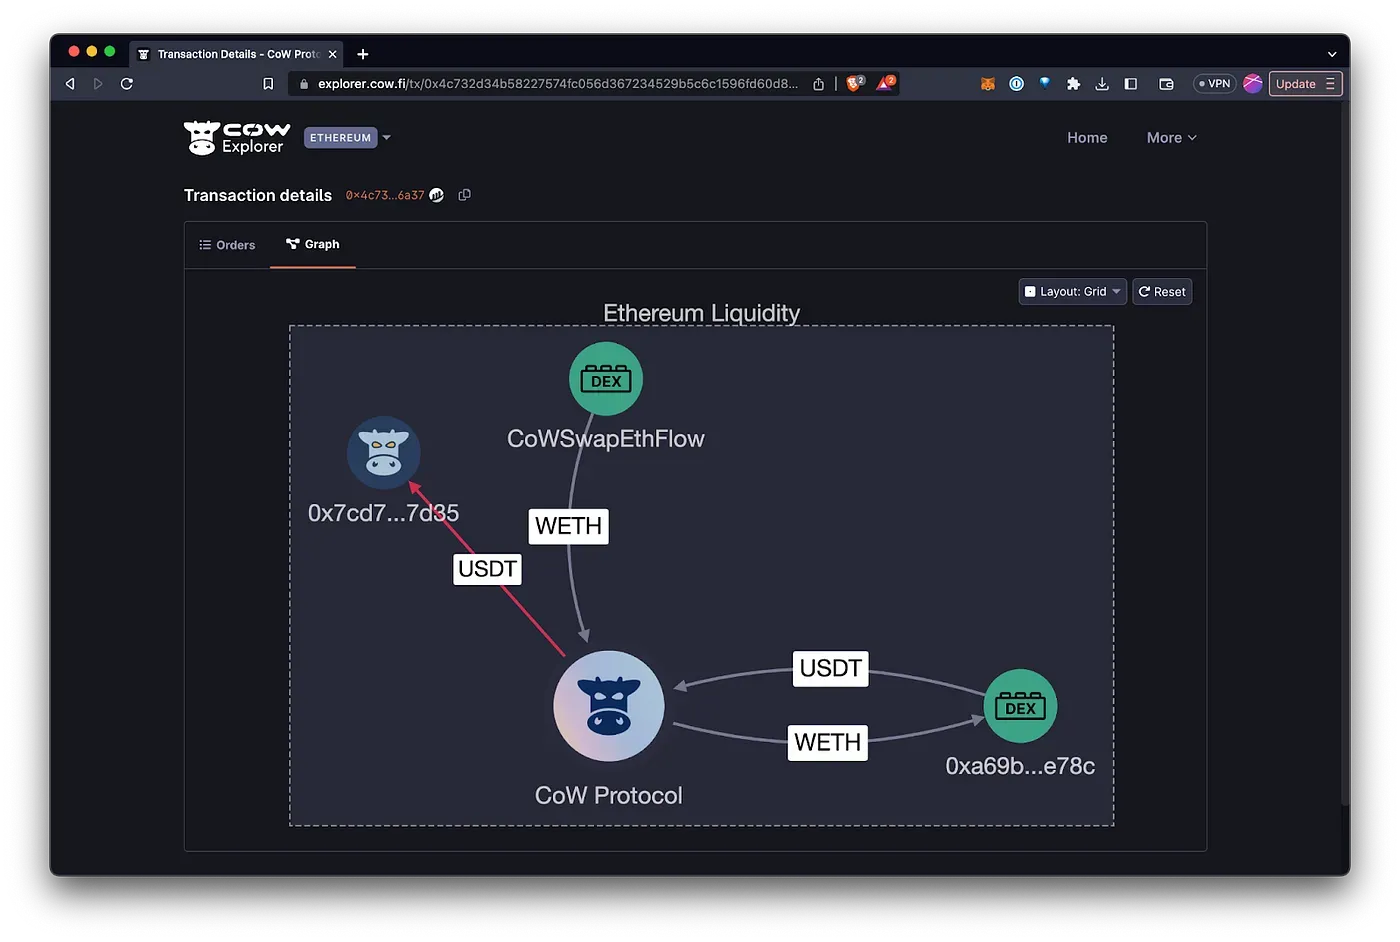The width and height of the screenshot is (1400, 942).
Task: Open transaction in Etherscan via chart icon
Action: pos(437,195)
